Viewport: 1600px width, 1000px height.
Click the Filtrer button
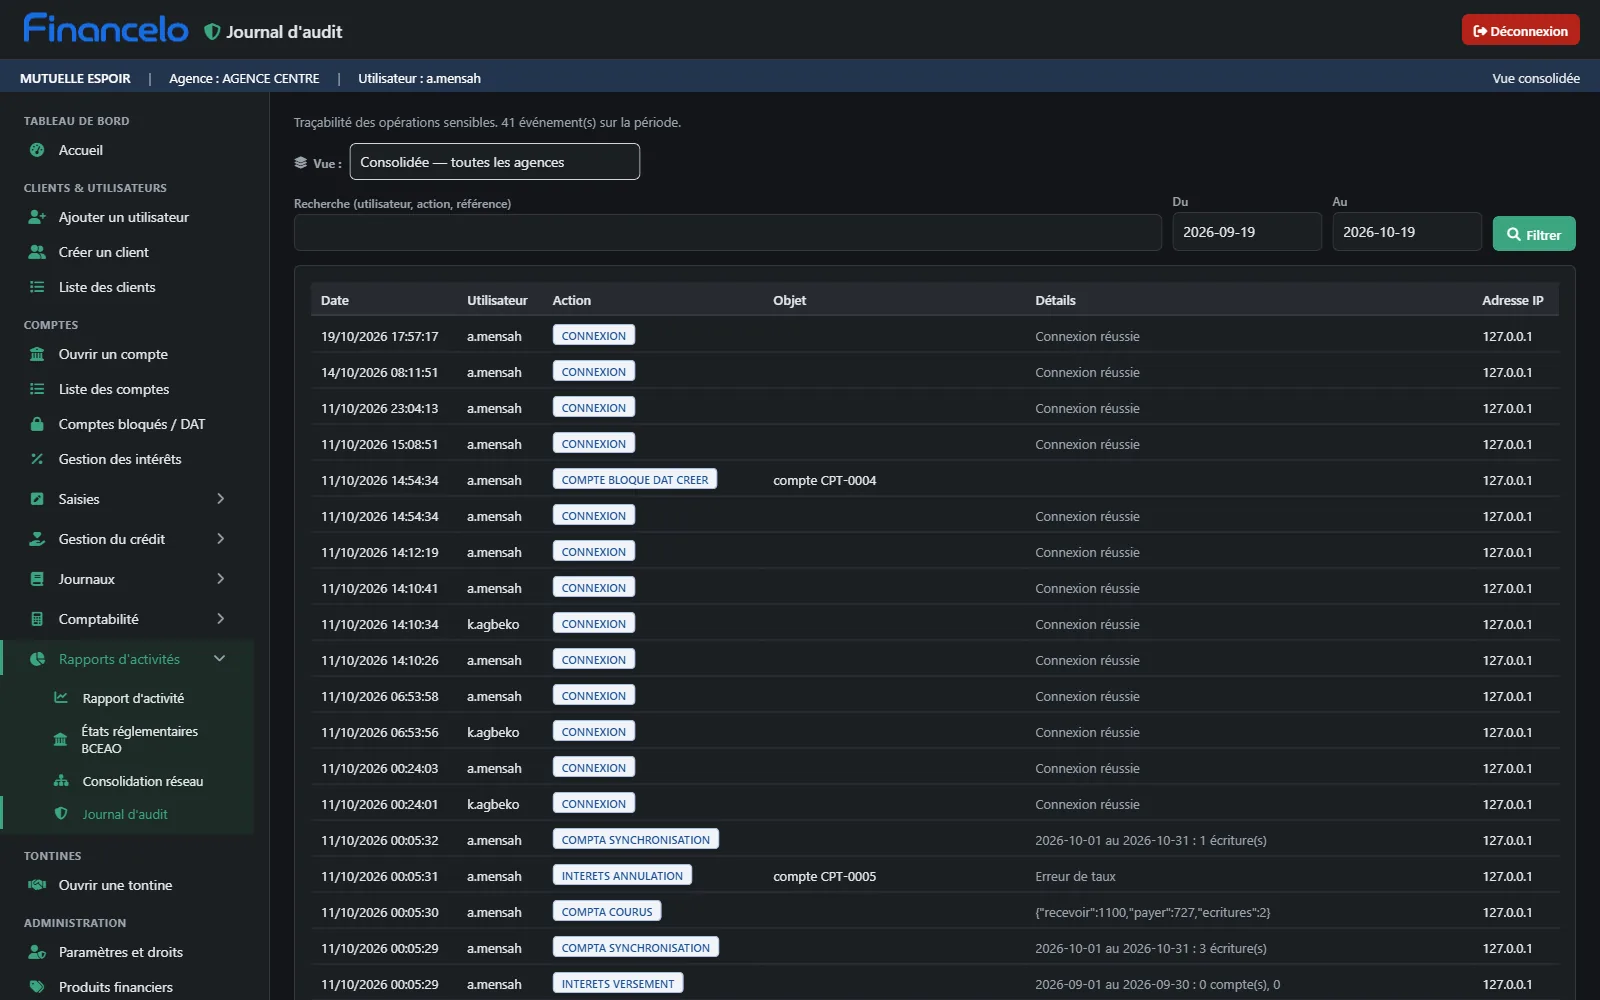[x=1534, y=234]
